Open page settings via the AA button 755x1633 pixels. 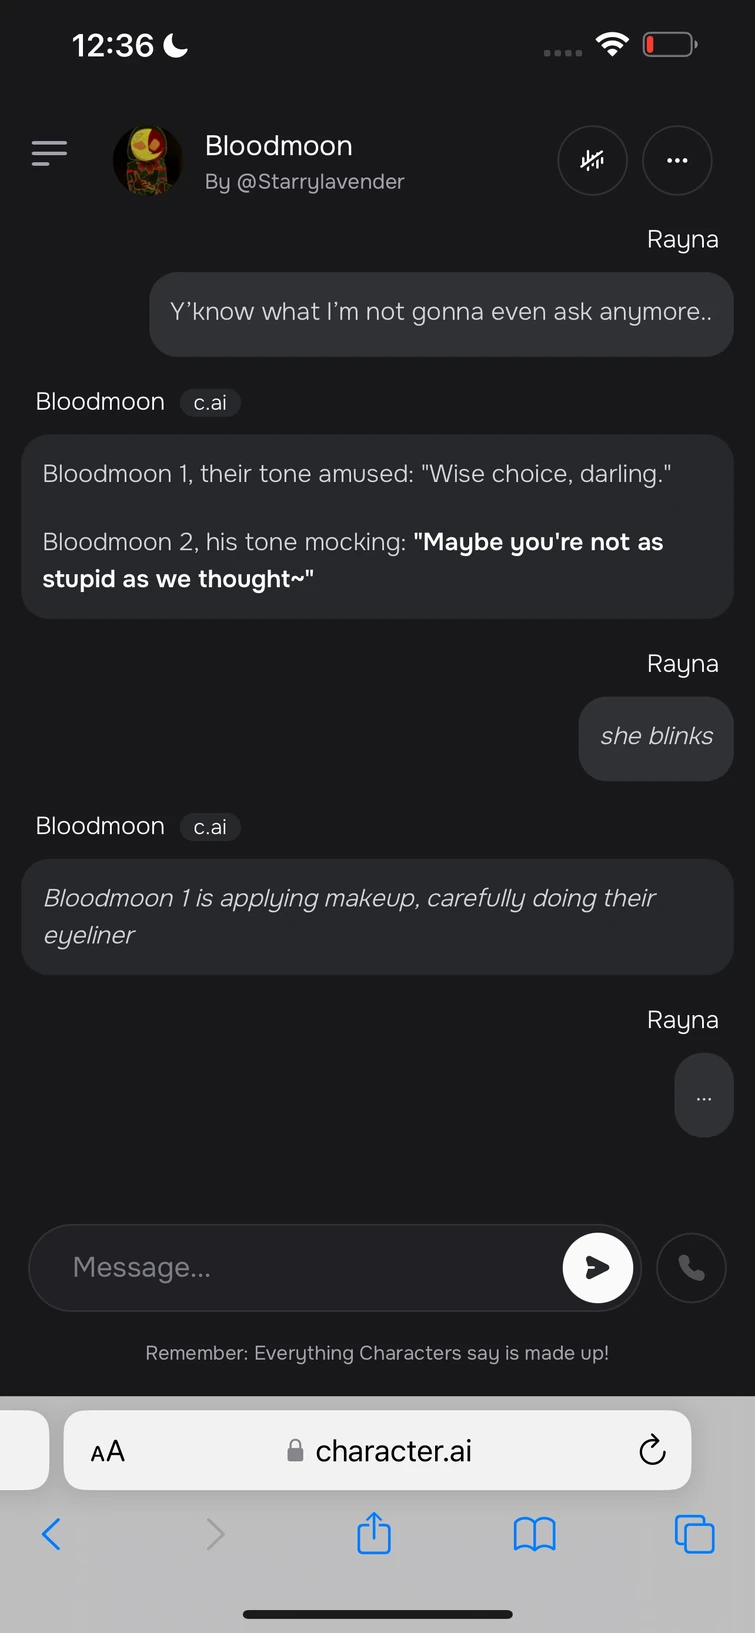click(106, 1450)
